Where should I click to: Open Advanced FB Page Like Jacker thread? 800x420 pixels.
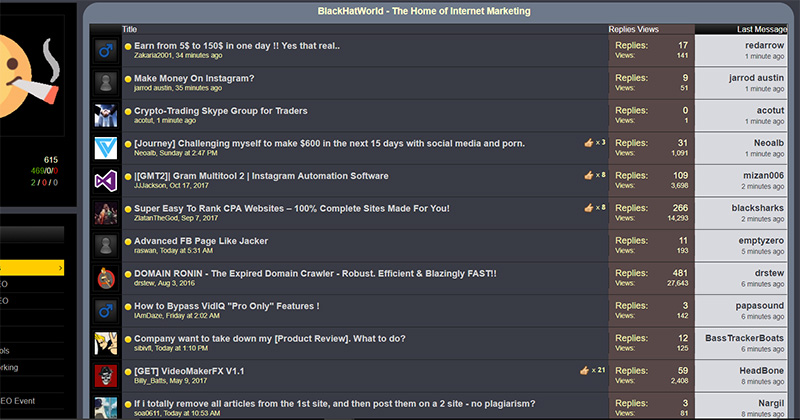click(201, 241)
